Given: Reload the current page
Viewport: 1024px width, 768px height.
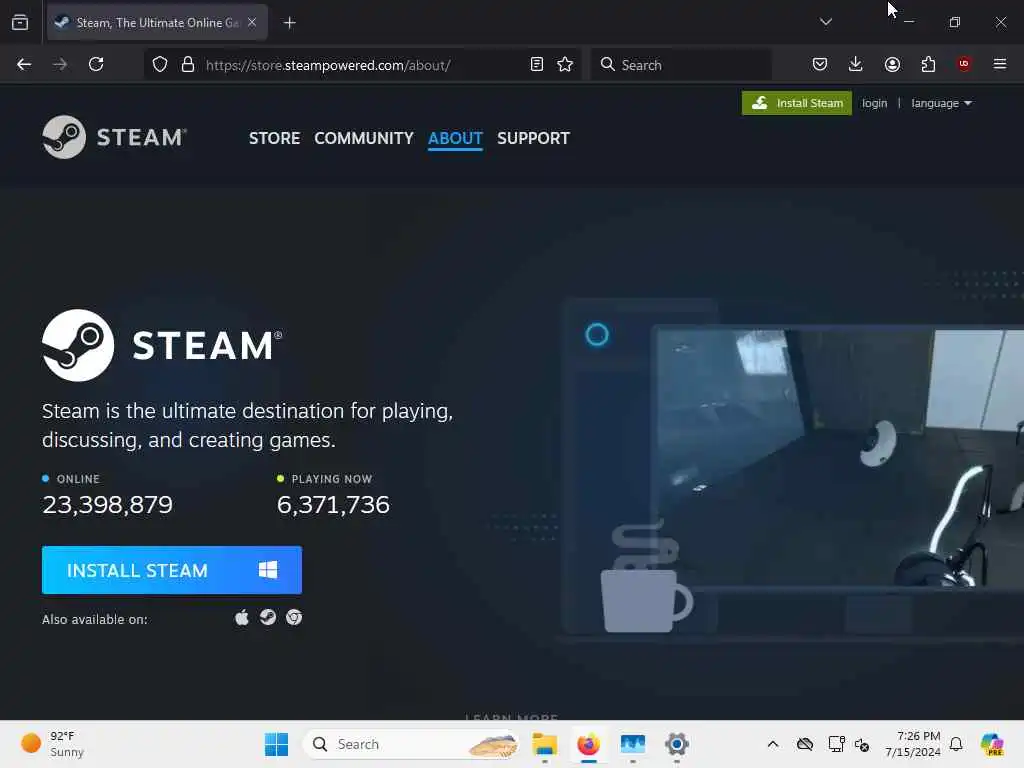Looking at the screenshot, I should 96,64.
